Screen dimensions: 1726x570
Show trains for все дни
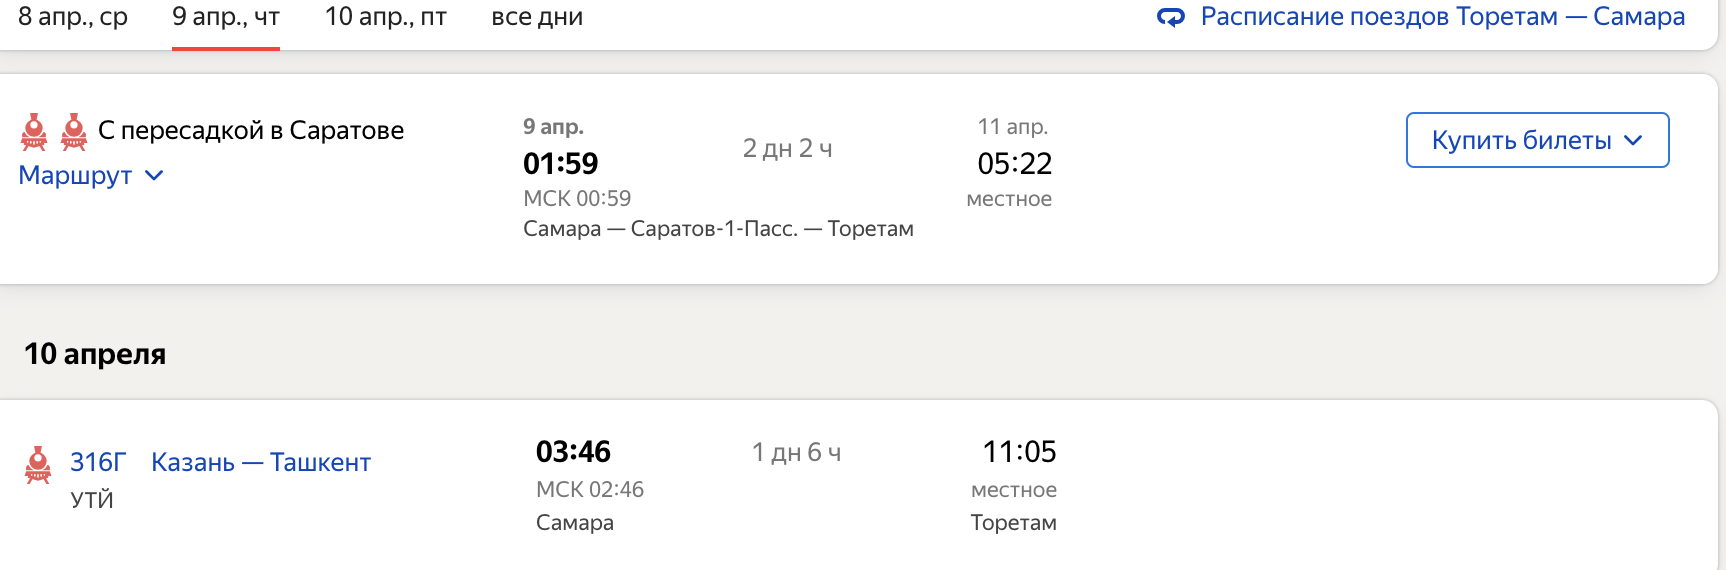pos(537,17)
